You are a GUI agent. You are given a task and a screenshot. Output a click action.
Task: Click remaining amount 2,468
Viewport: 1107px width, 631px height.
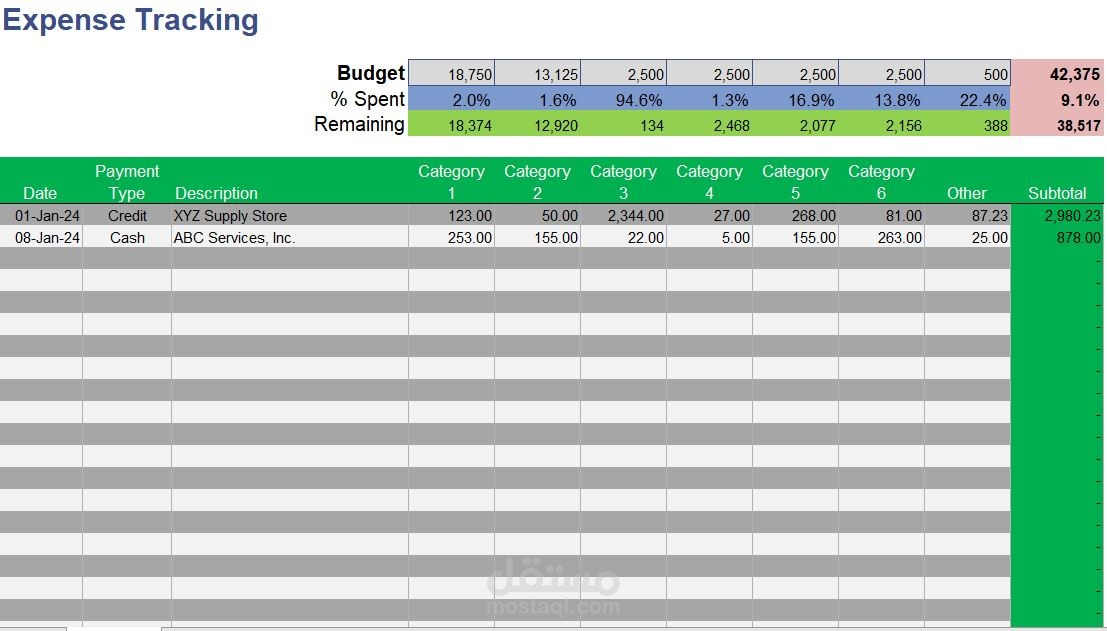tap(710, 124)
